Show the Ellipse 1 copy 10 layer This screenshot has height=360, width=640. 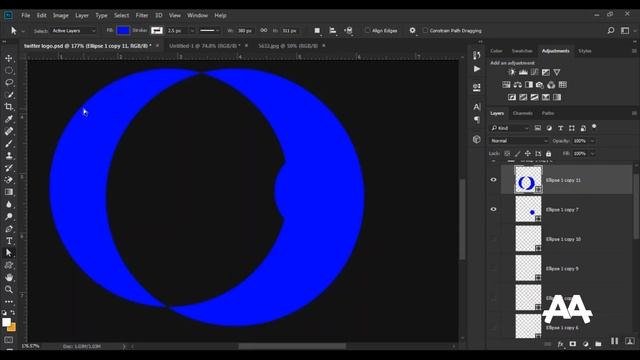[493, 239]
